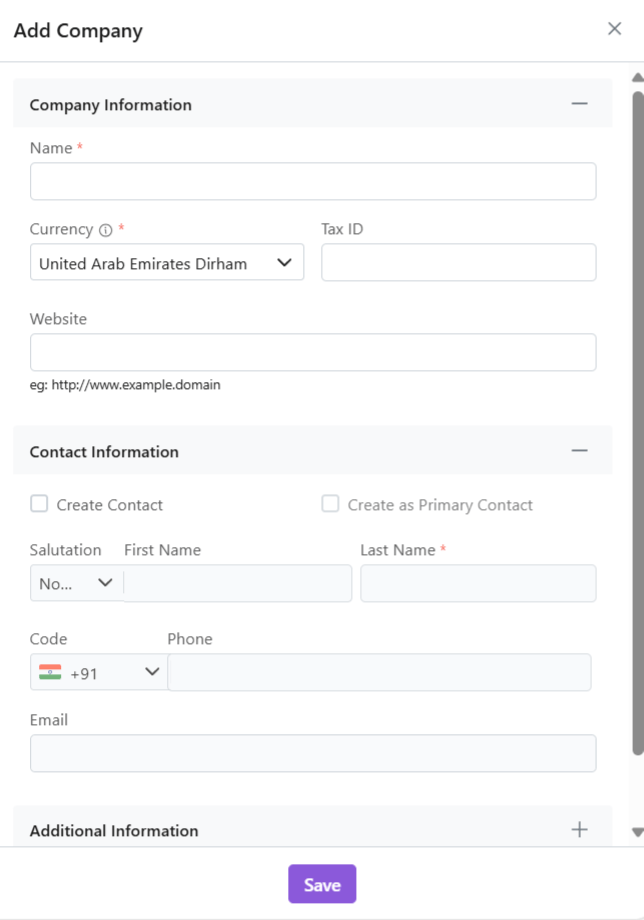Click the India flag icon

tap(50, 673)
